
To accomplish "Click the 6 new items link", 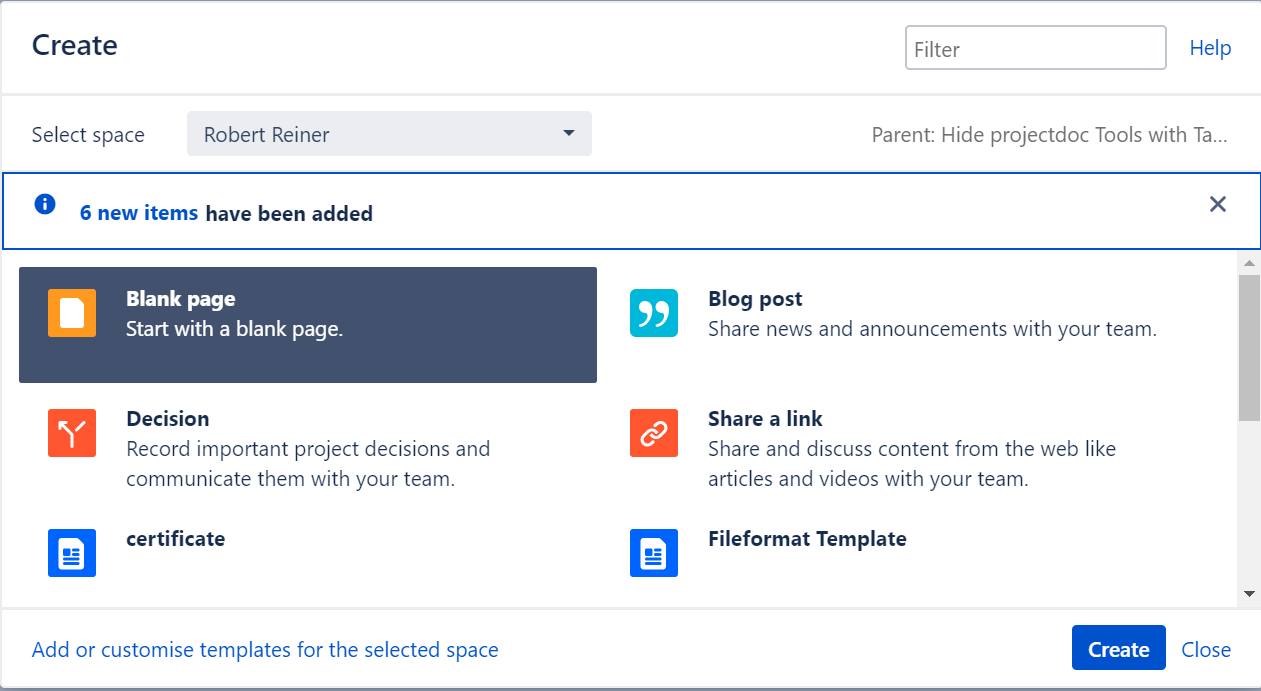I will 139,212.
